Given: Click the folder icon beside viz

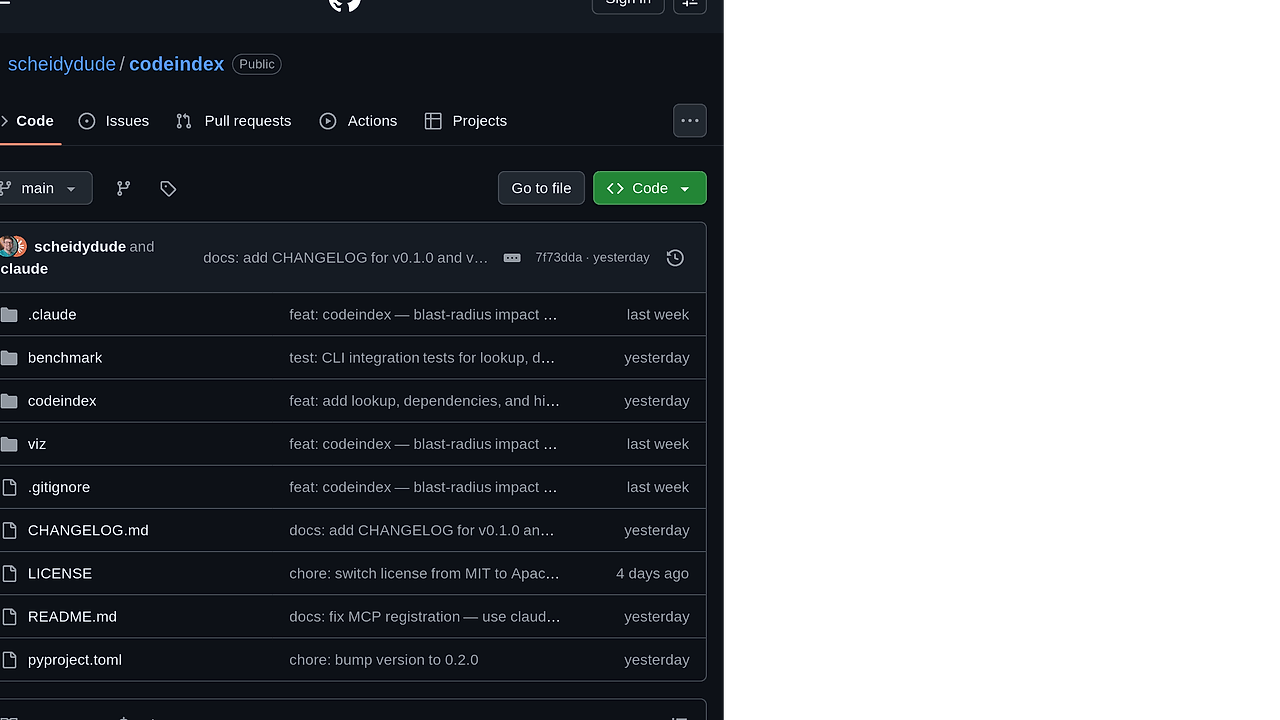Looking at the screenshot, I should (x=9, y=444).
